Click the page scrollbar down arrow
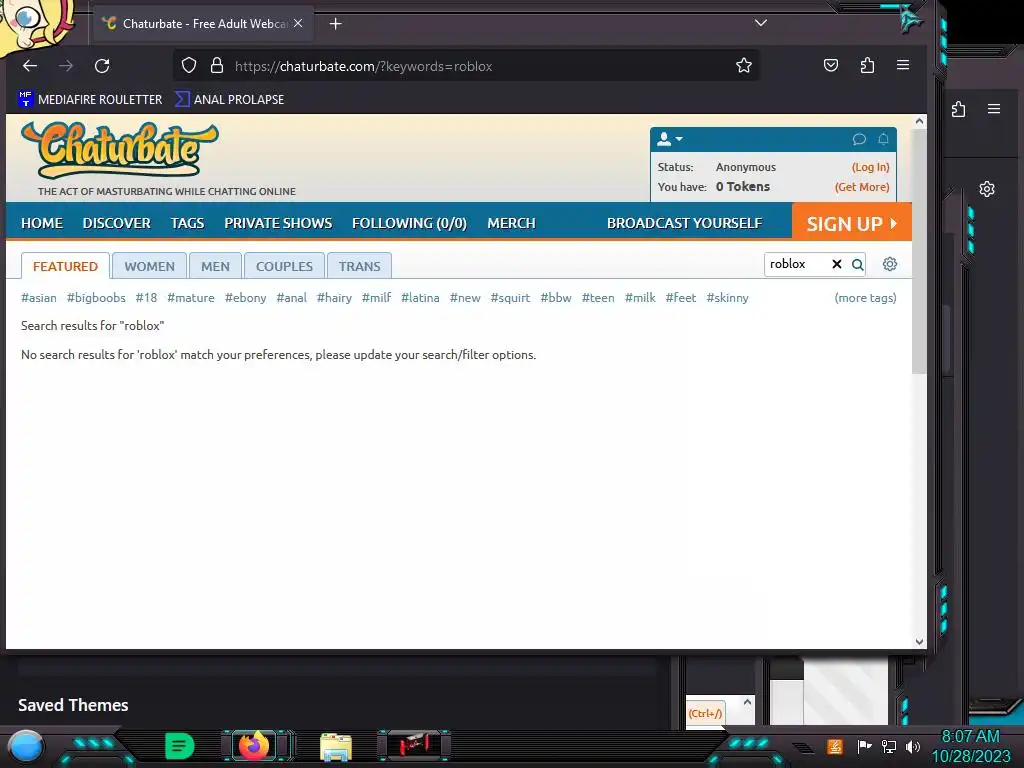1024x768 pixels. coord(920,641)
